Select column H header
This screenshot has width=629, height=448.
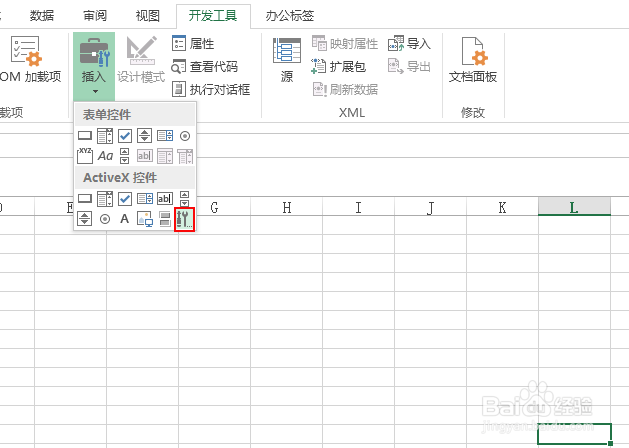[x=286, y=207]
